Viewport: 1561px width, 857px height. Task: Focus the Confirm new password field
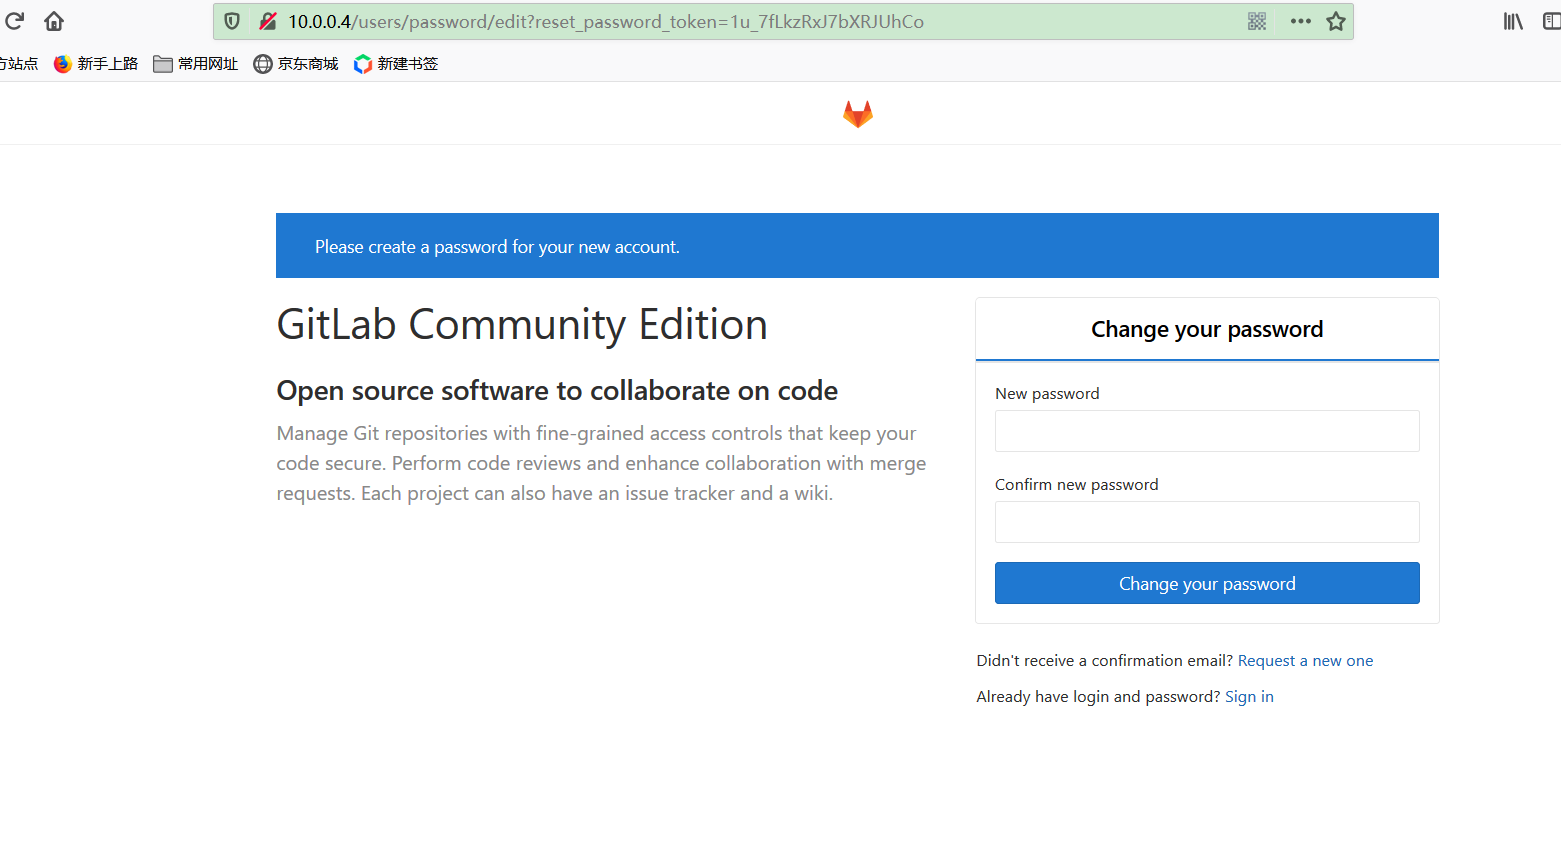coord(1207,522)
